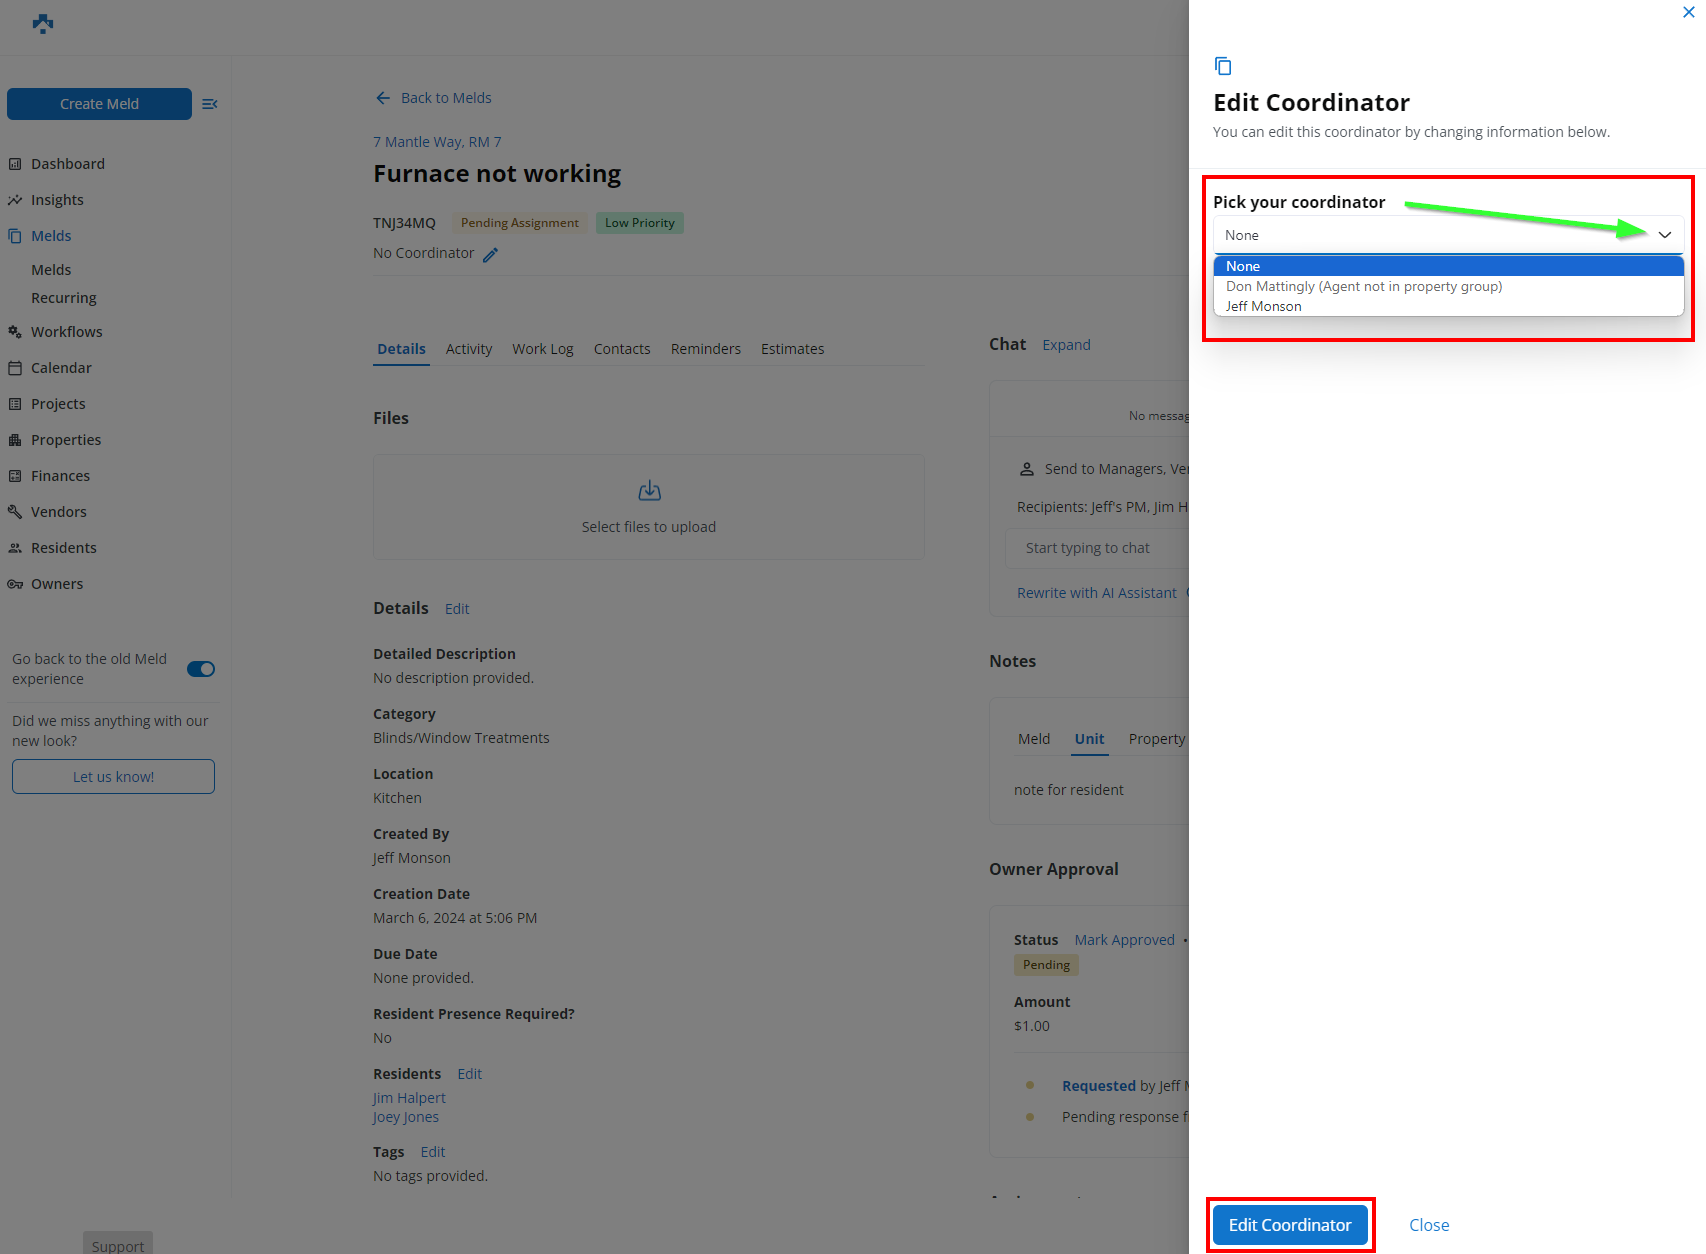Switch to the Activity tab
Image resolution: width=1706 pixels, height=1254 pixels.
click(x=468, y=349)
